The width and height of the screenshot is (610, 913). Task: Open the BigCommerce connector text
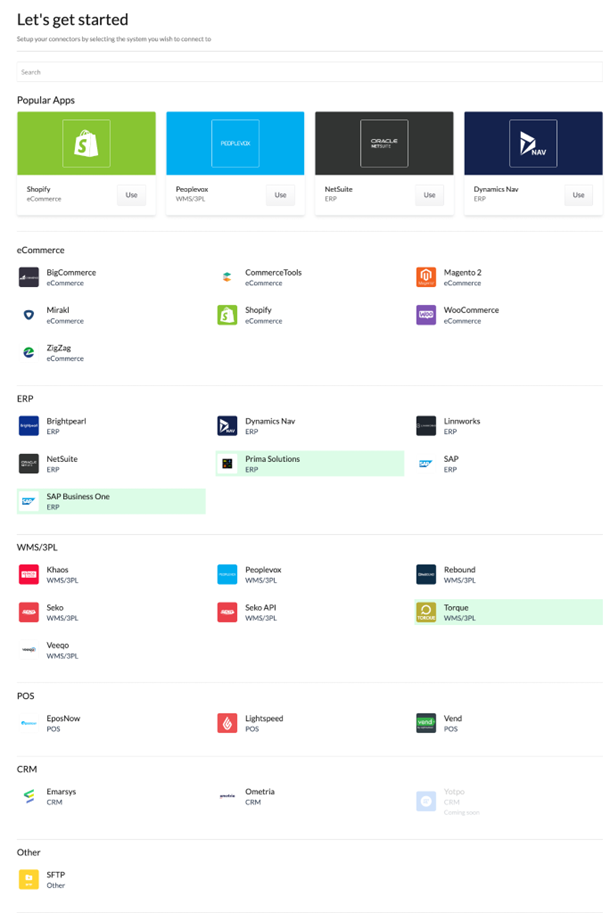tap(71, 273)
